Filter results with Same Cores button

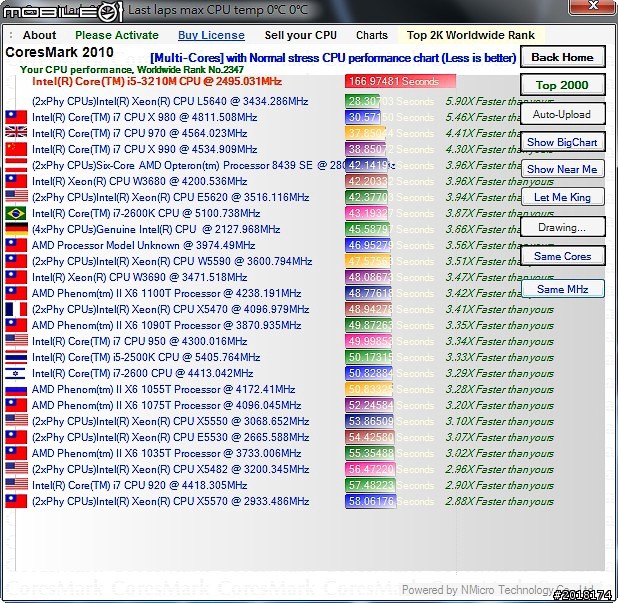pos(562,256)
